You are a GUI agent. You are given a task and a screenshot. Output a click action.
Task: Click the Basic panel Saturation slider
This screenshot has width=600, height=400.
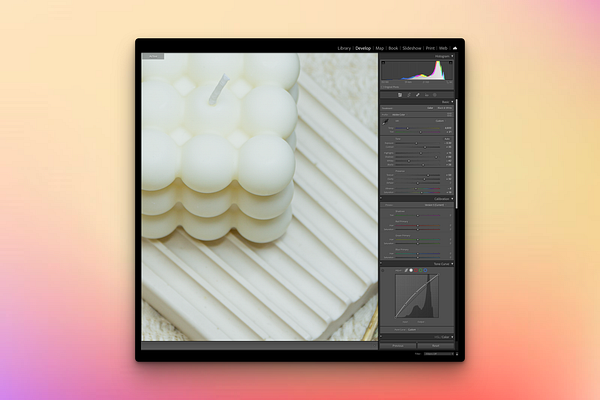coord(417,192)
